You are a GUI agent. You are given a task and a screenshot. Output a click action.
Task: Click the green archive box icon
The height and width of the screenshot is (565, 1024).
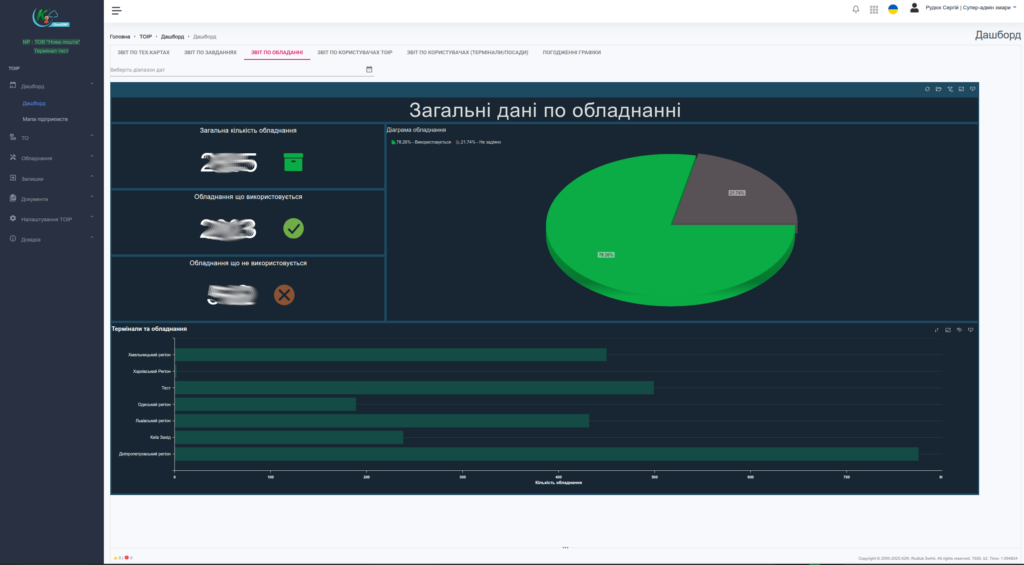click(x=293, y=162)
